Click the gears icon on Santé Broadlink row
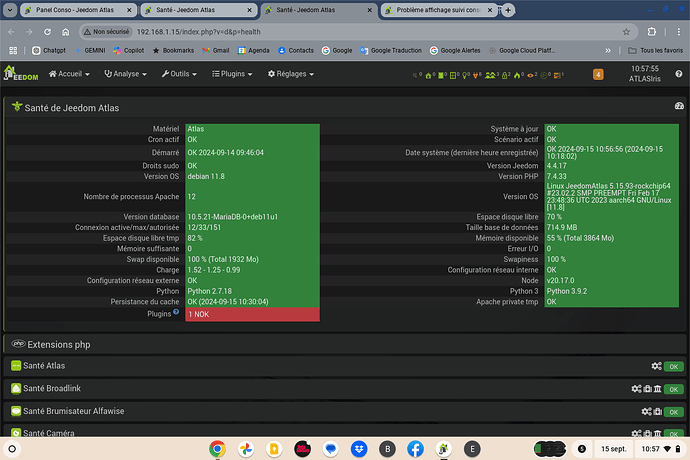The width and height of the screenshot is (690, 460). 636,389
